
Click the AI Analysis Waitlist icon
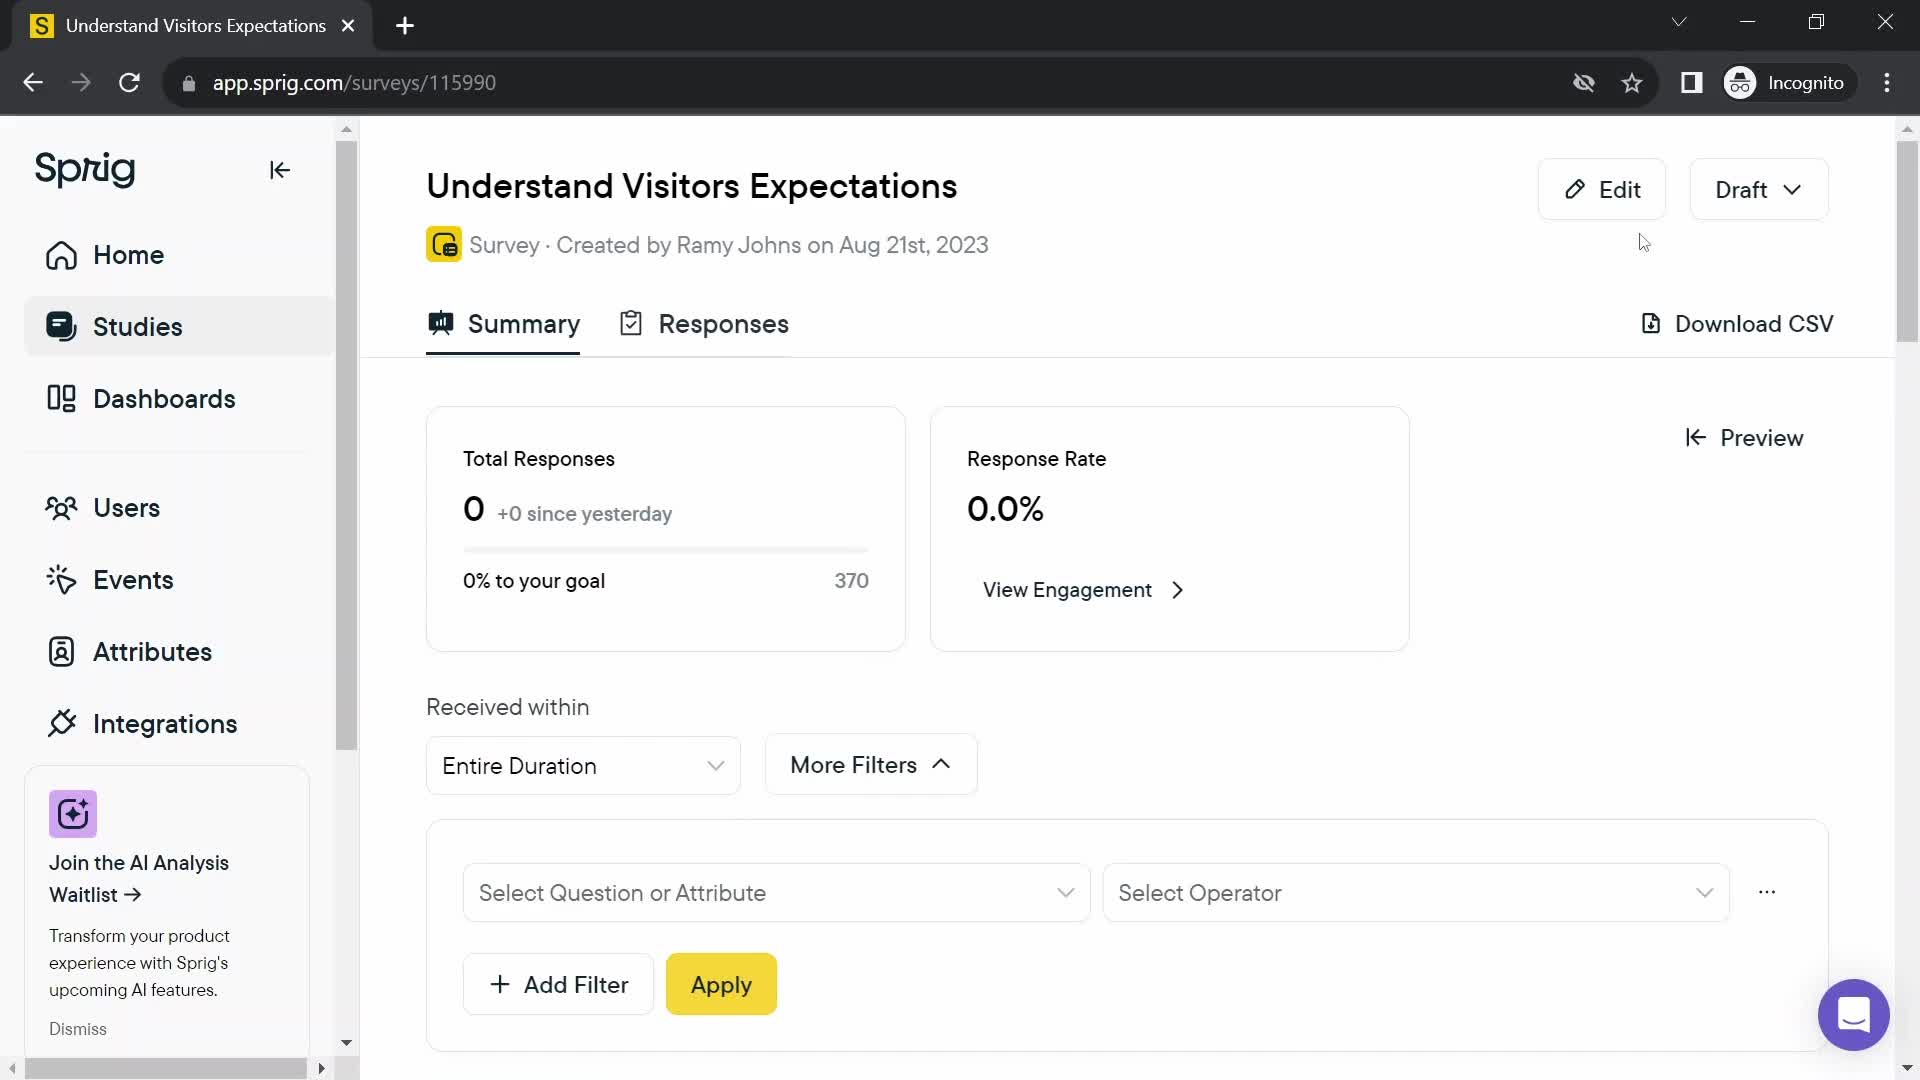[x=73, y=814]
